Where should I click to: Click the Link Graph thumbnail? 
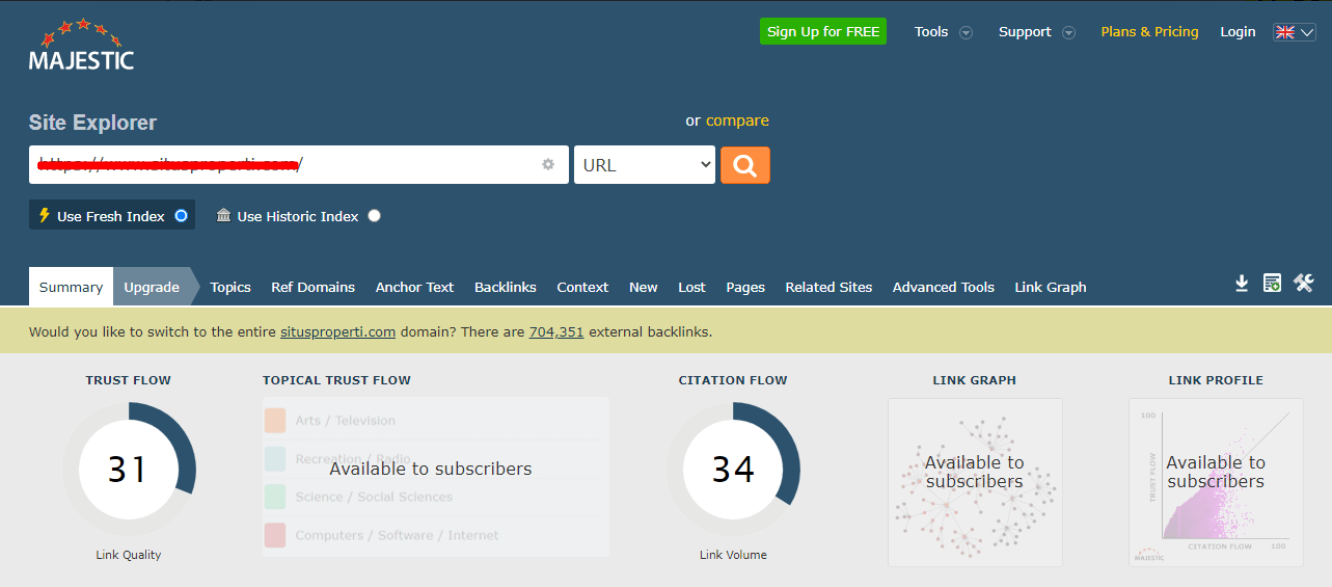tap(974, 482)
